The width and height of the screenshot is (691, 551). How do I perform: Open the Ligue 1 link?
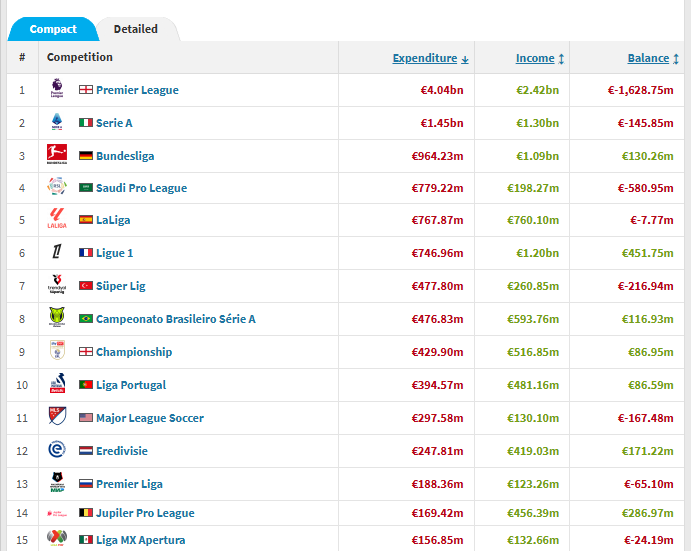pos(115,253)
